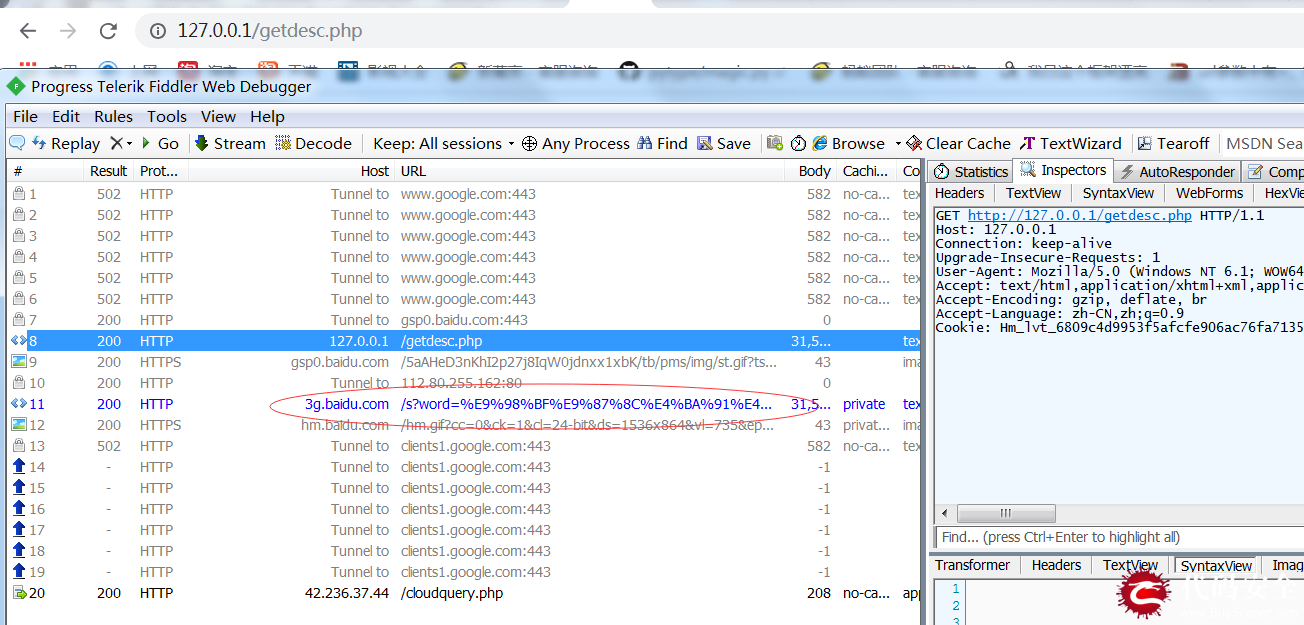Open the Tools menu
The image size is (1304, 625).
point(167,116)
